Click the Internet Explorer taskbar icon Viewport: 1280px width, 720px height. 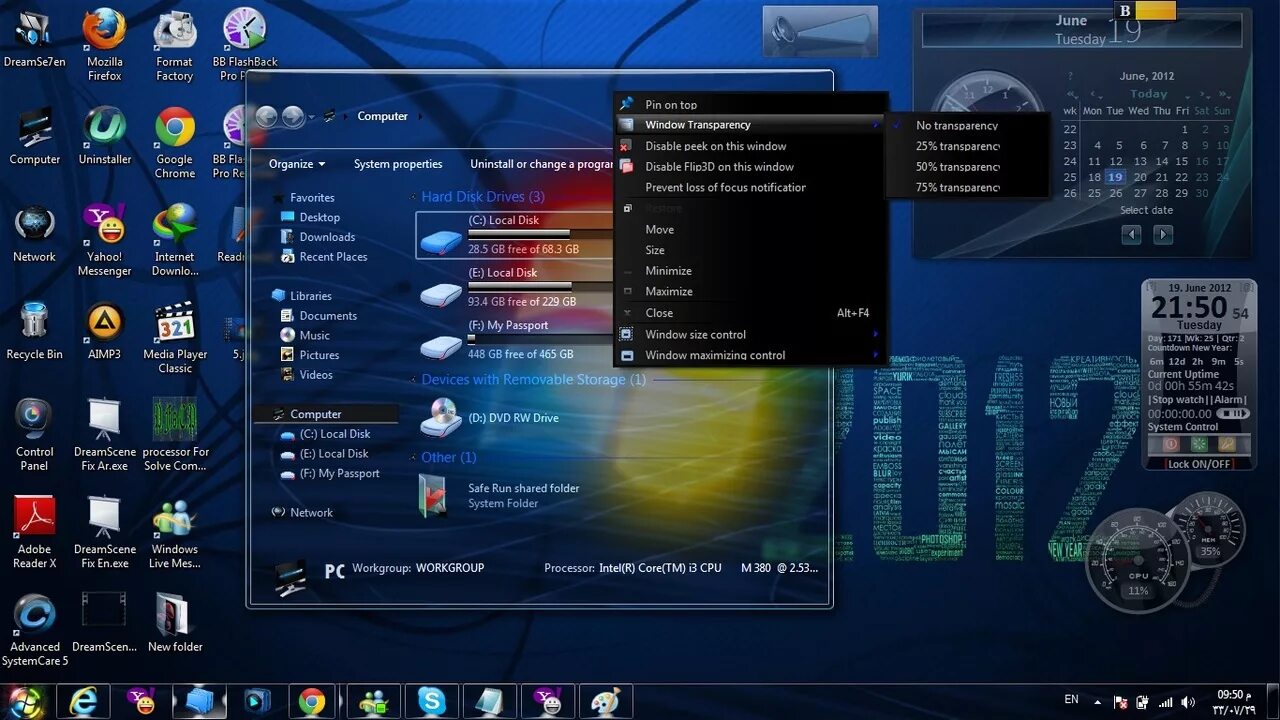[82, 701]
